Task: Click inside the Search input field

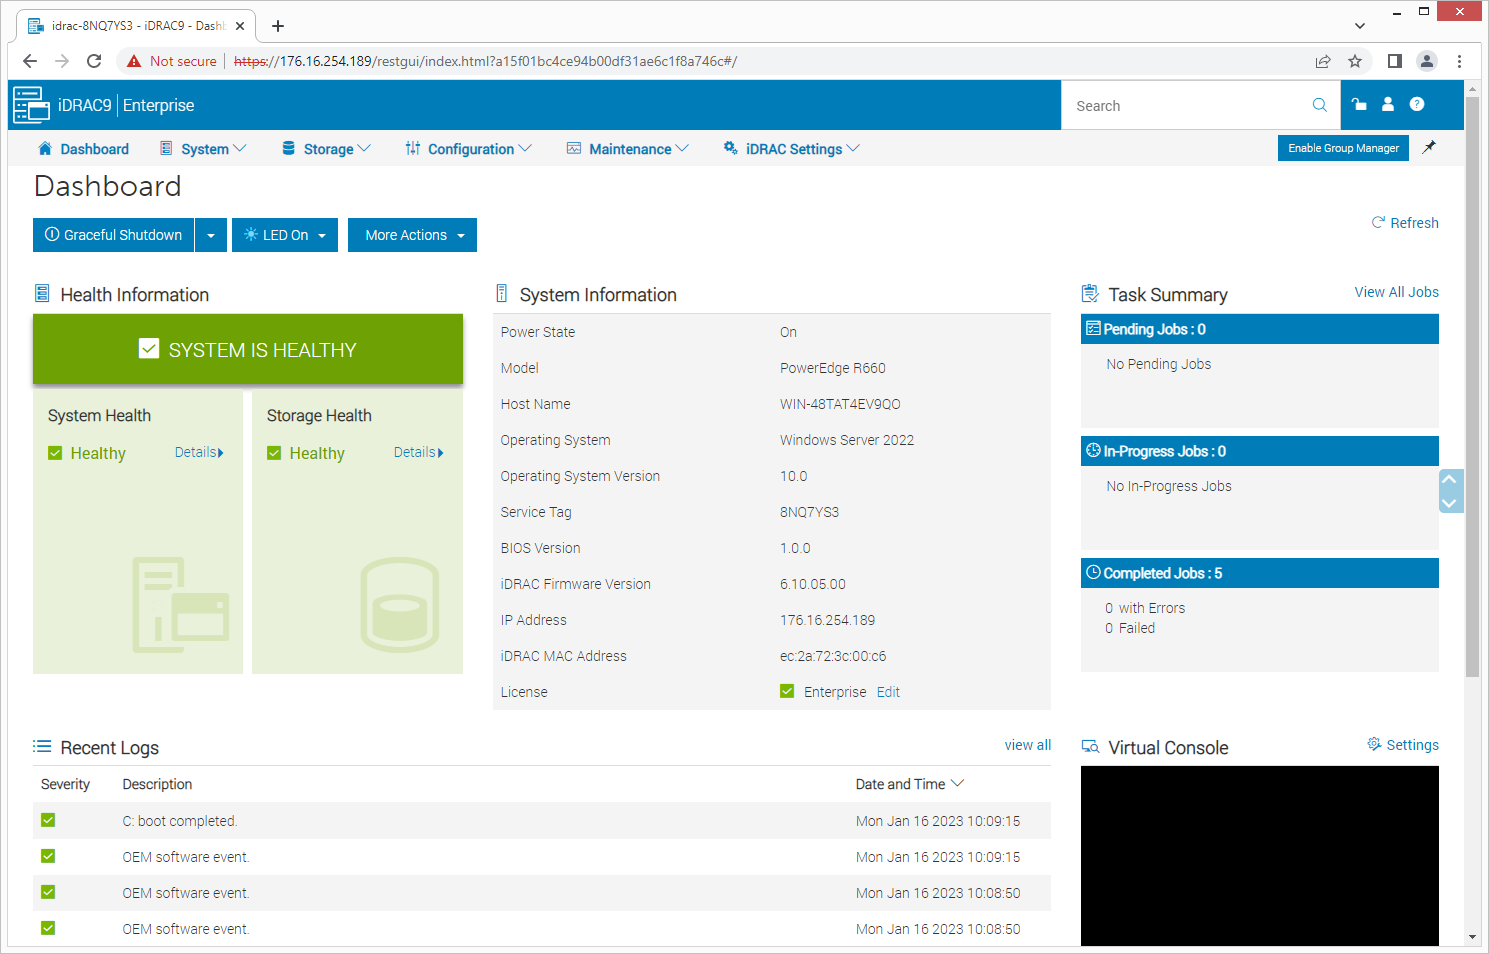Action: point(1185,106)
